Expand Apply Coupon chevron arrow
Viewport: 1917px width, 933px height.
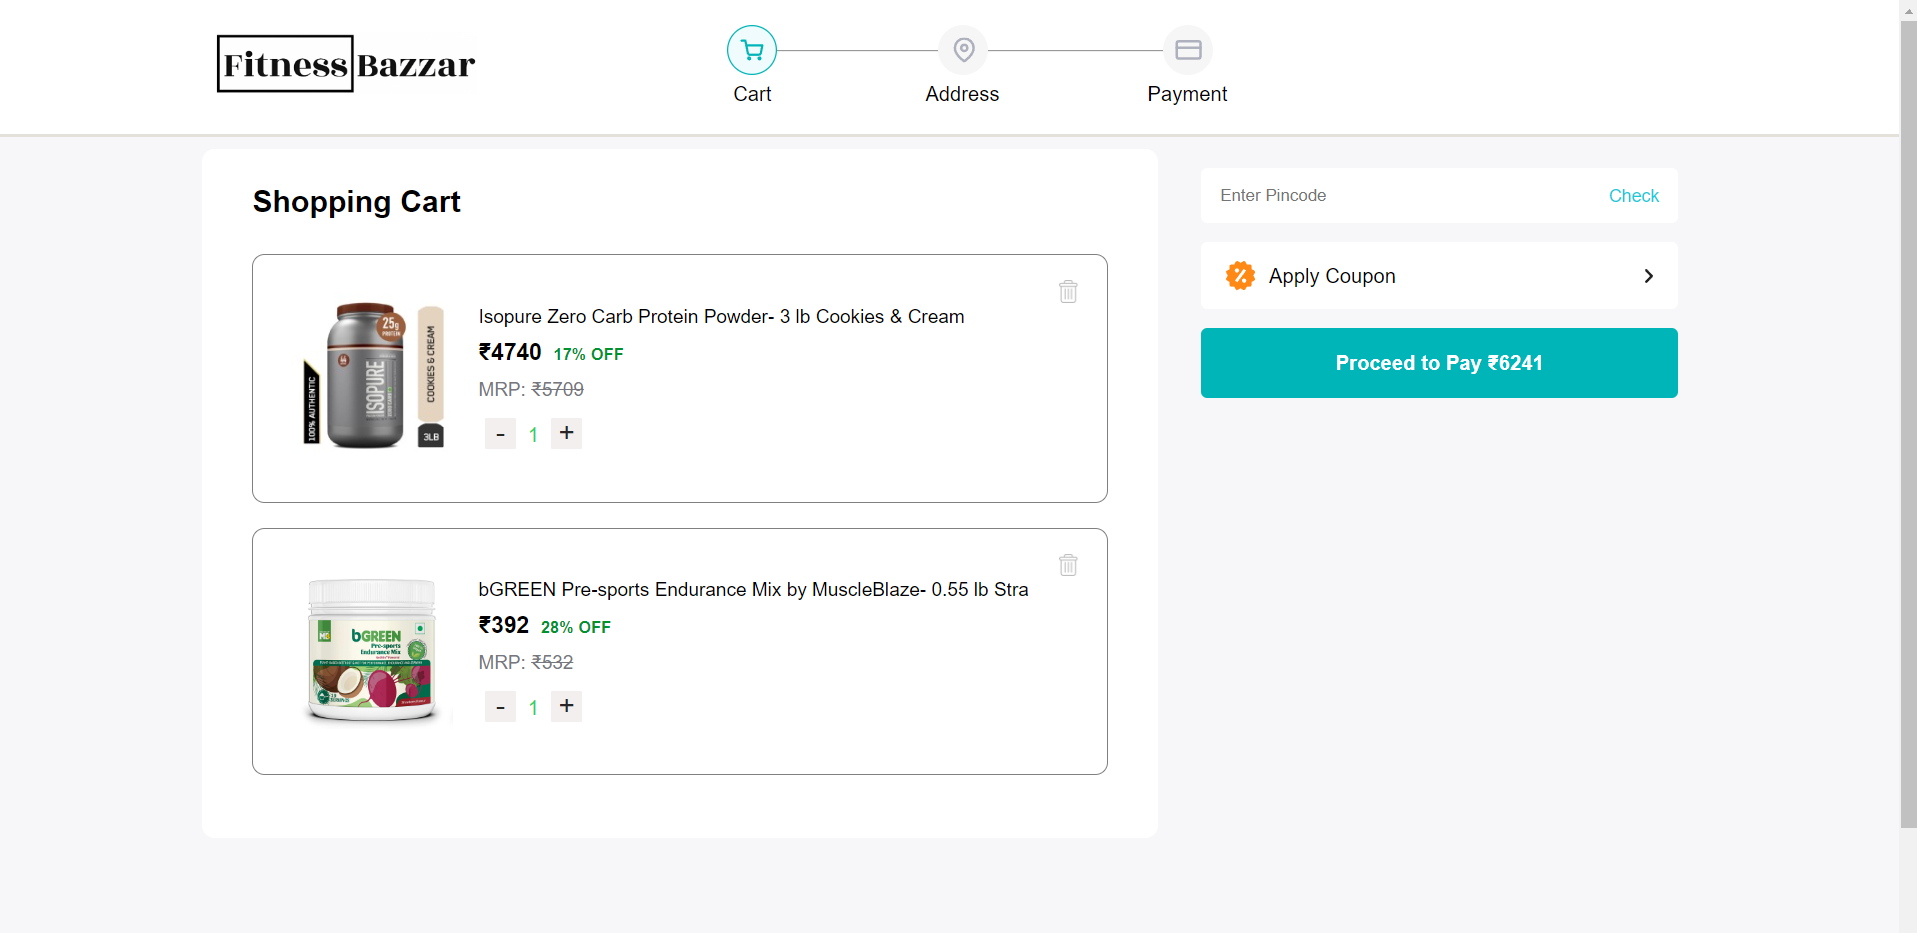coord(1649,276)
